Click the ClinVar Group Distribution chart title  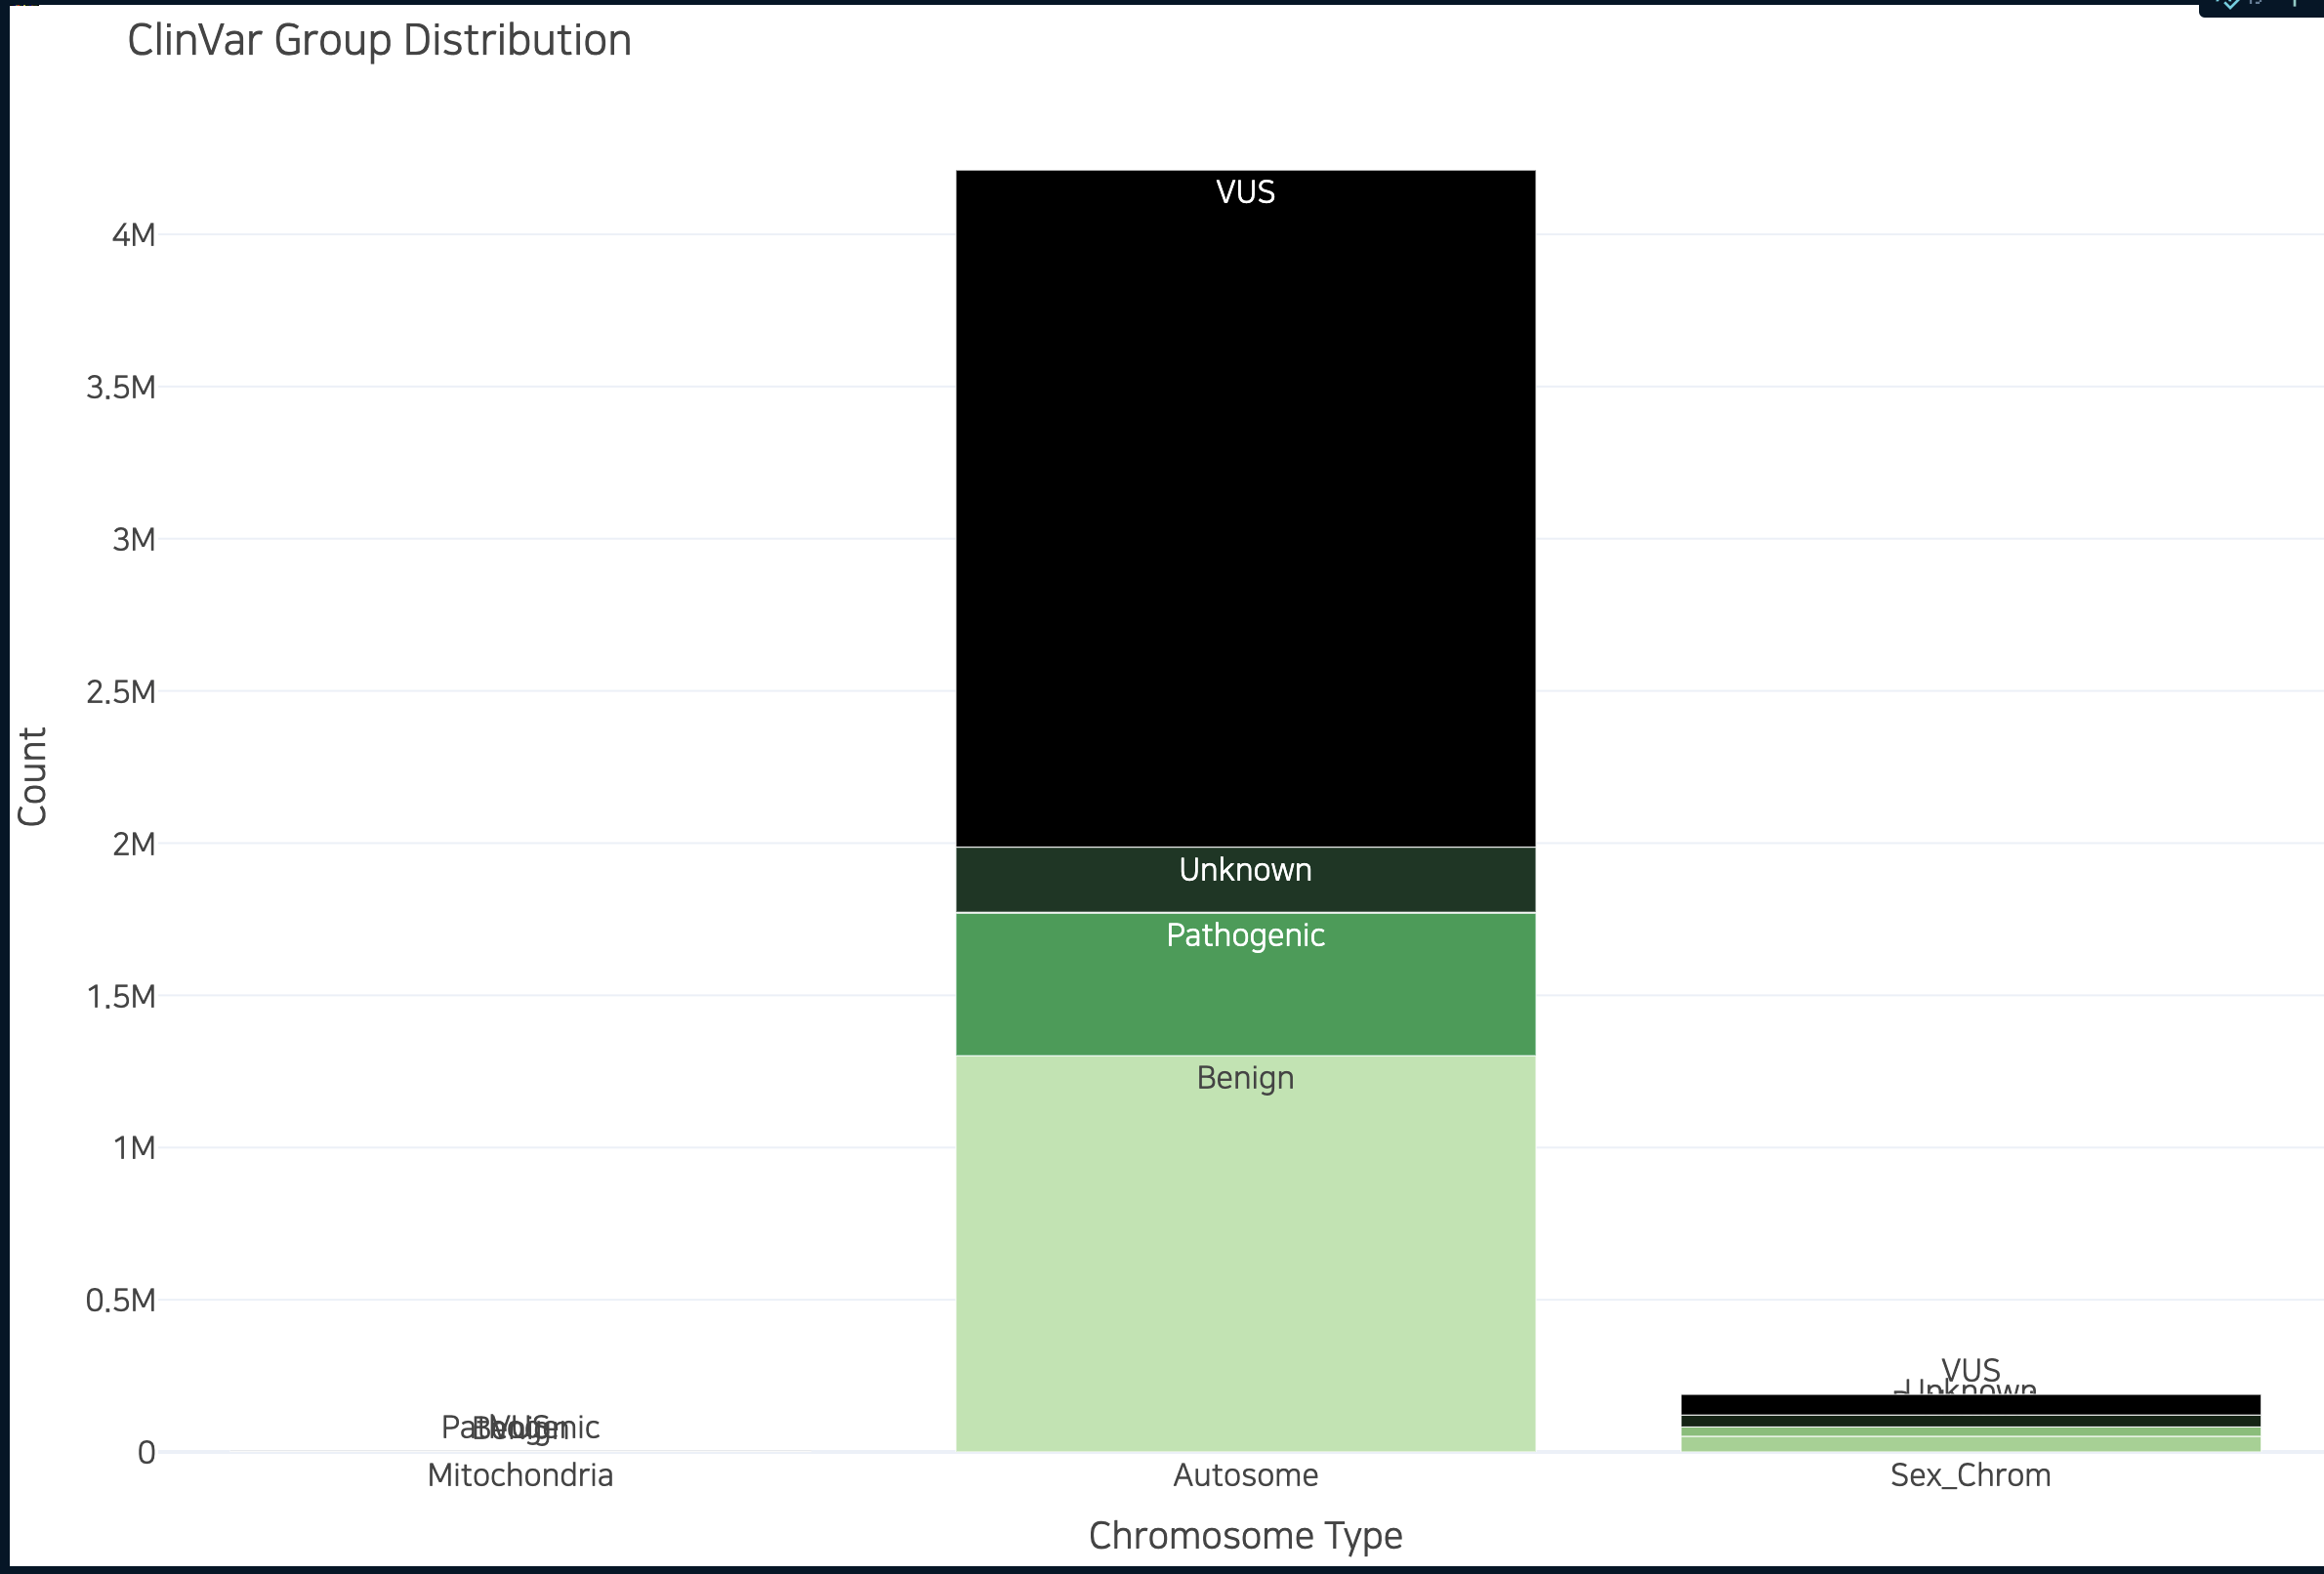[379, 41]
